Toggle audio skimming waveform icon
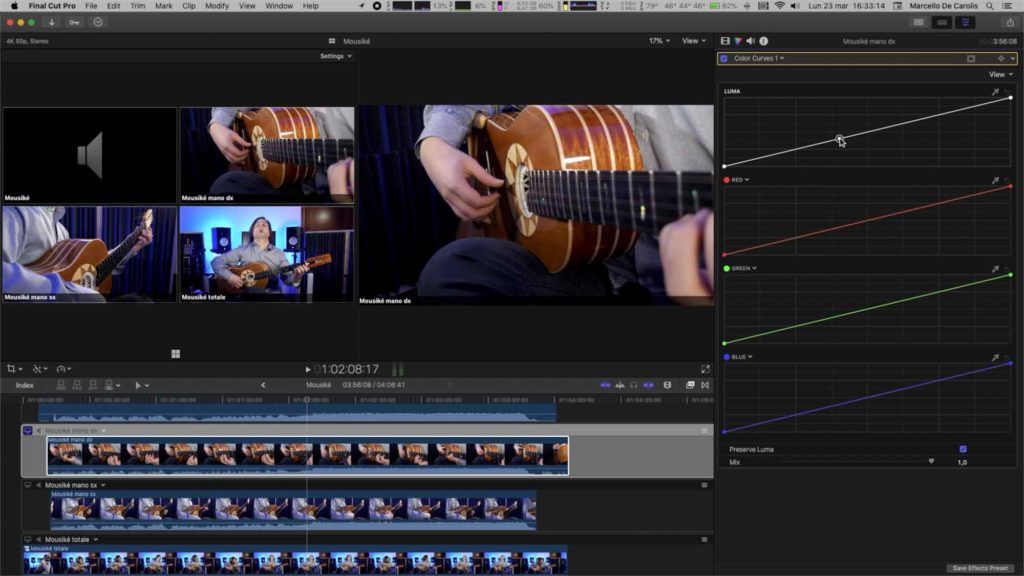 point(620,385)
